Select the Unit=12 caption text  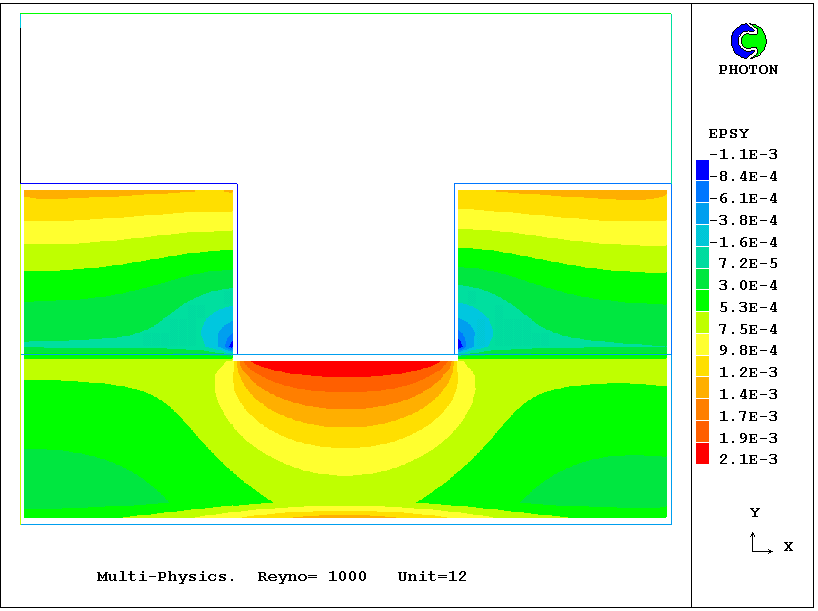point(432,577)
